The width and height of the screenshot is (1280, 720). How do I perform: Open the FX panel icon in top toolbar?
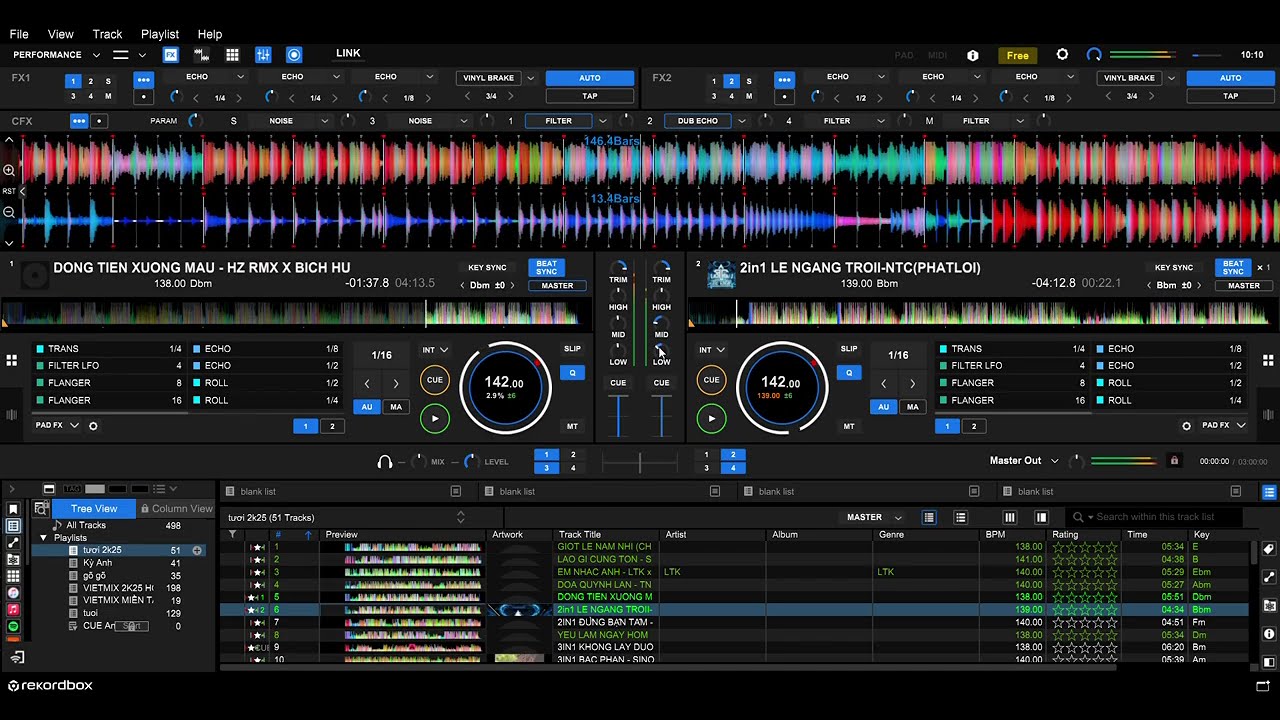(171, 55)
